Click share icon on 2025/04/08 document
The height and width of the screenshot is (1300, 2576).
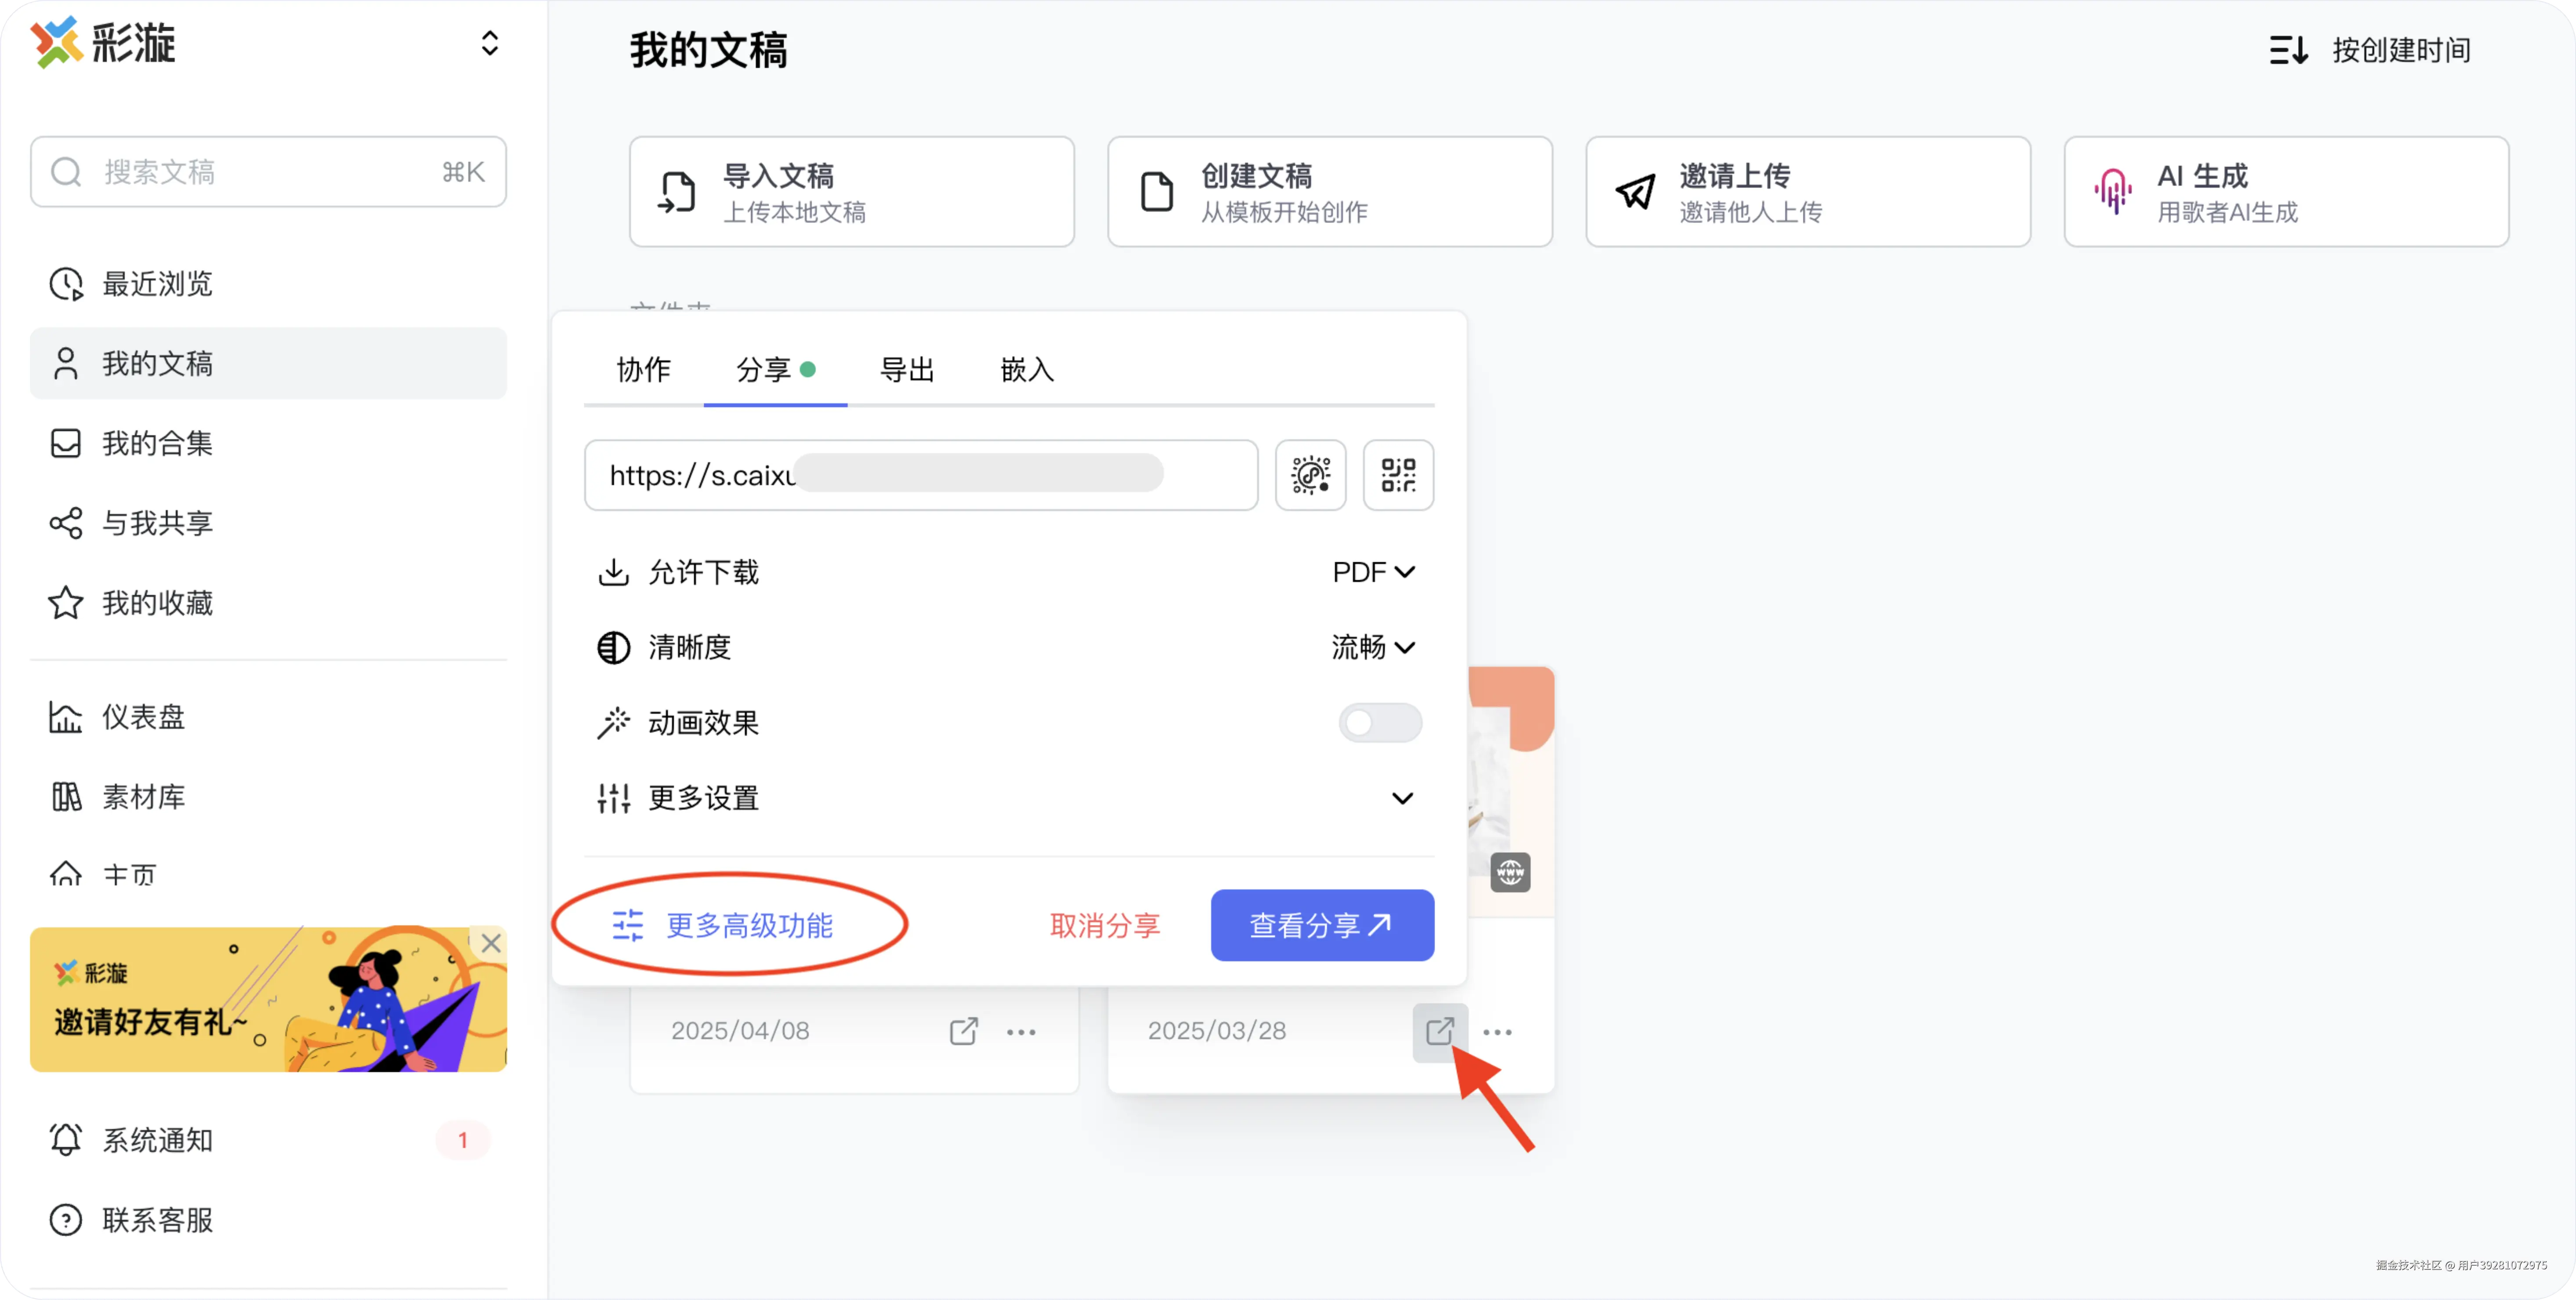pyautogui.click(x=963, y=1031)
